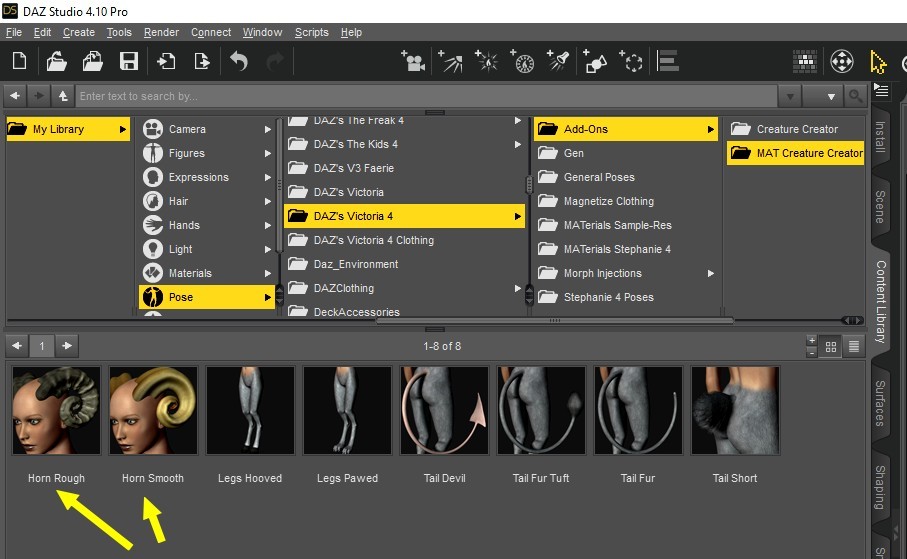
Task: Open the Magnetize Clothing folder
Action: (625, 201)
